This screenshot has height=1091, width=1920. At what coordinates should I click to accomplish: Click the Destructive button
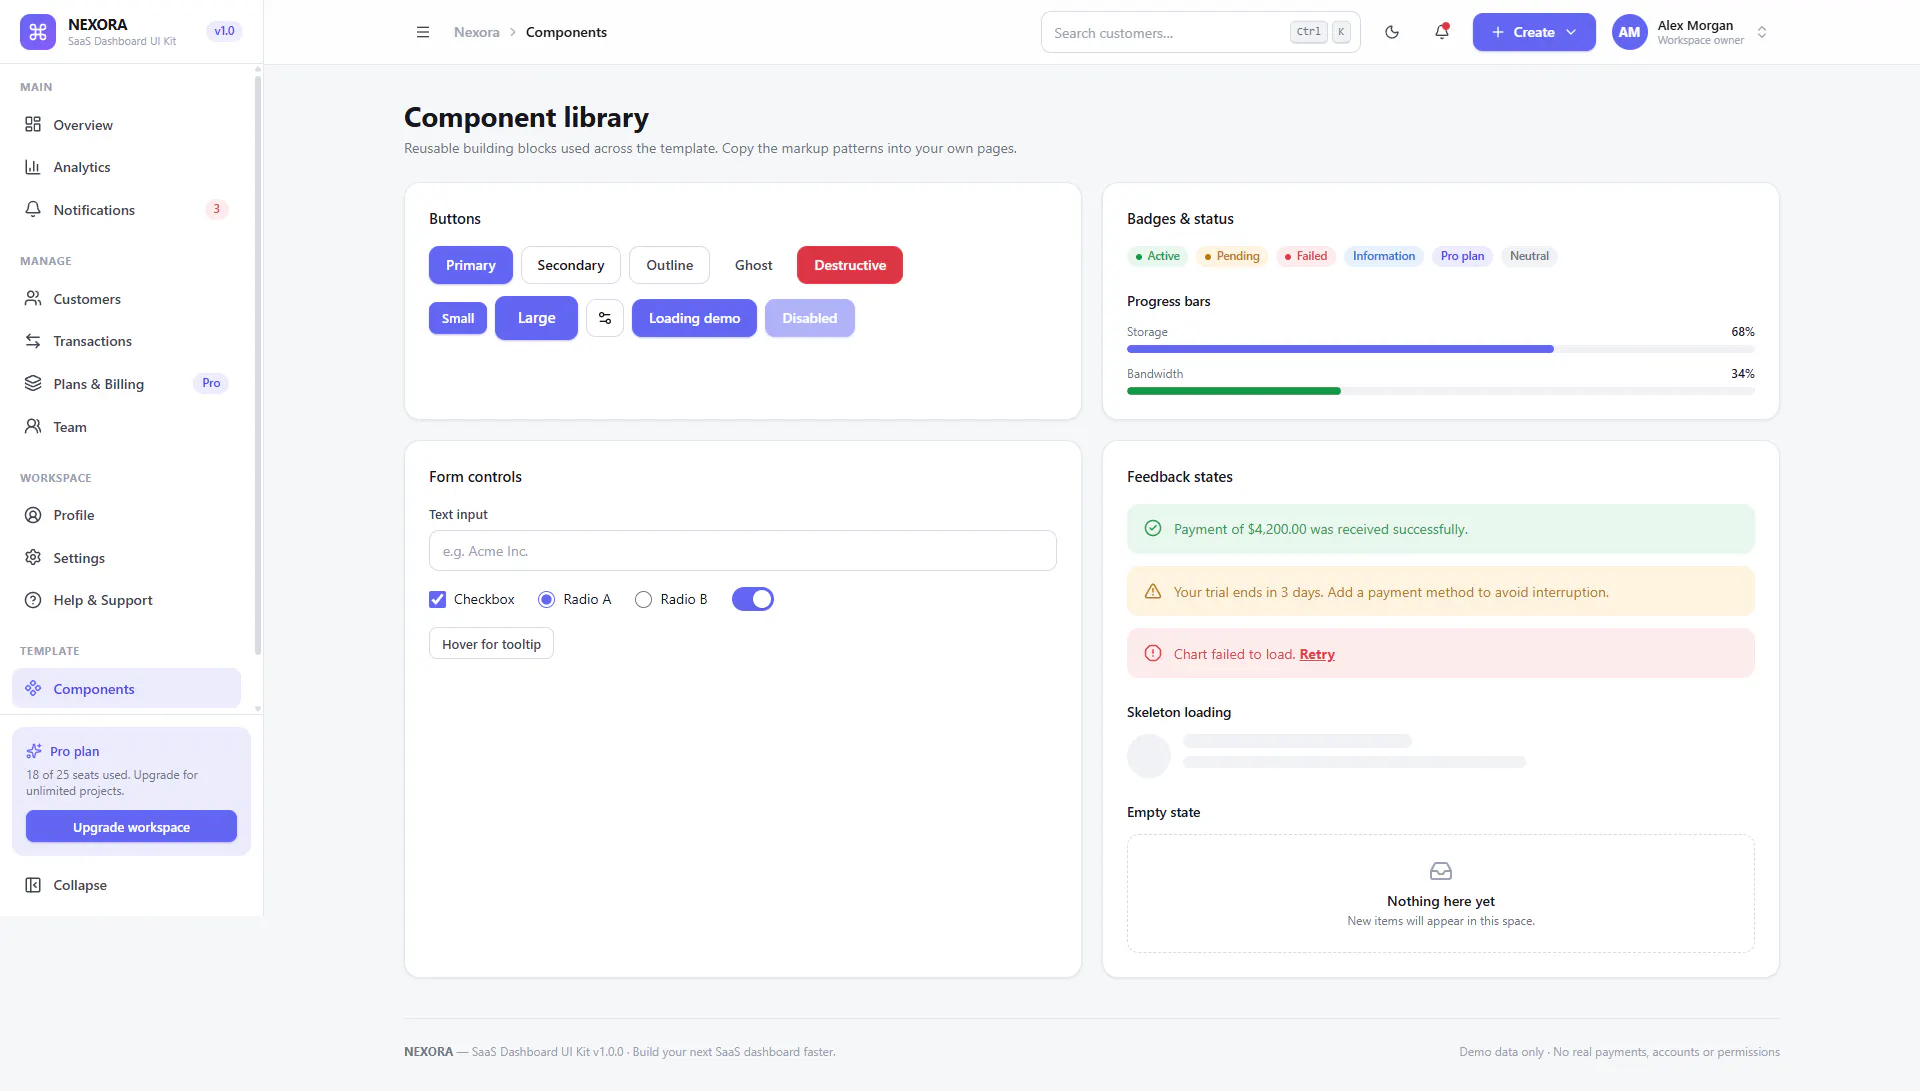[850, 265]
